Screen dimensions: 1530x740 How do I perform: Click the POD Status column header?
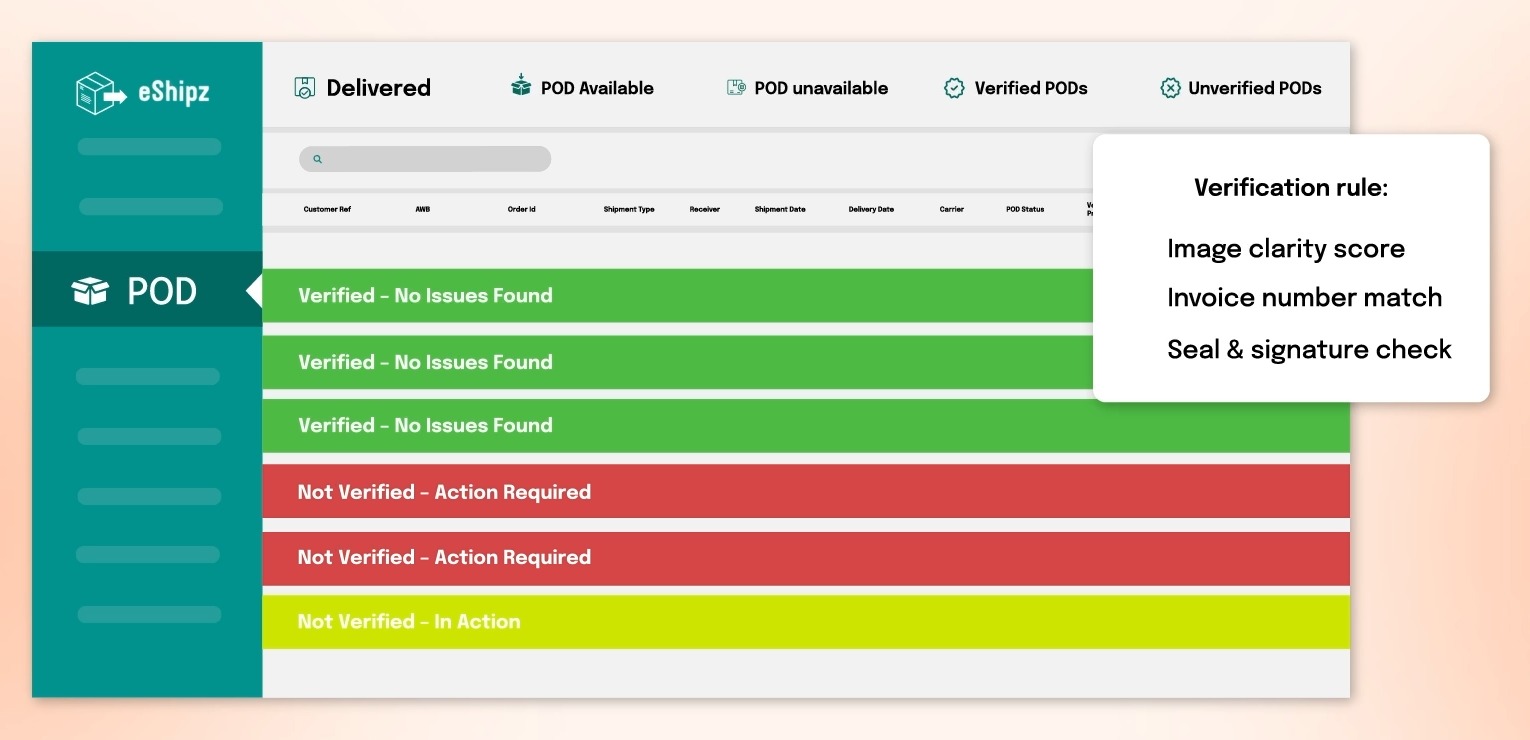(1025, 210)
